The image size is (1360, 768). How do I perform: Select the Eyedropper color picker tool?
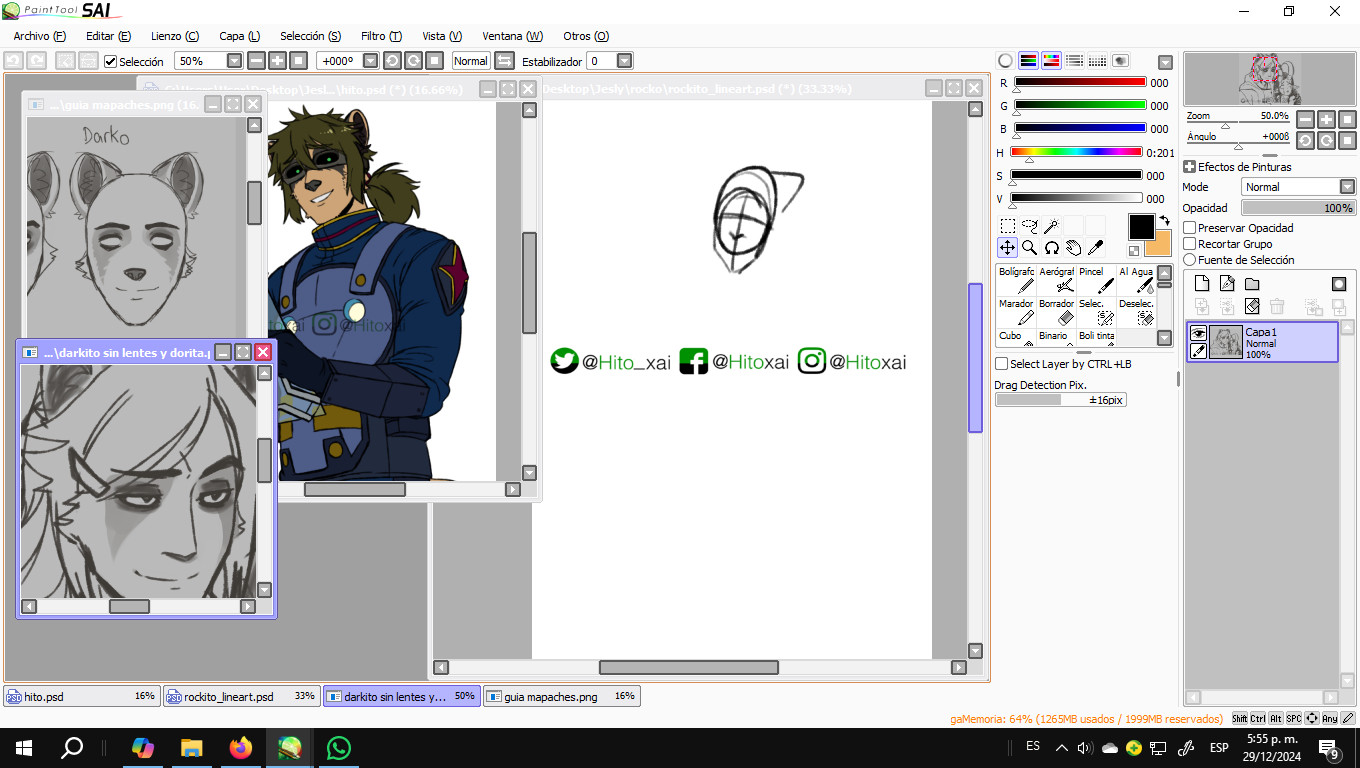click(x=1096, y=248)
